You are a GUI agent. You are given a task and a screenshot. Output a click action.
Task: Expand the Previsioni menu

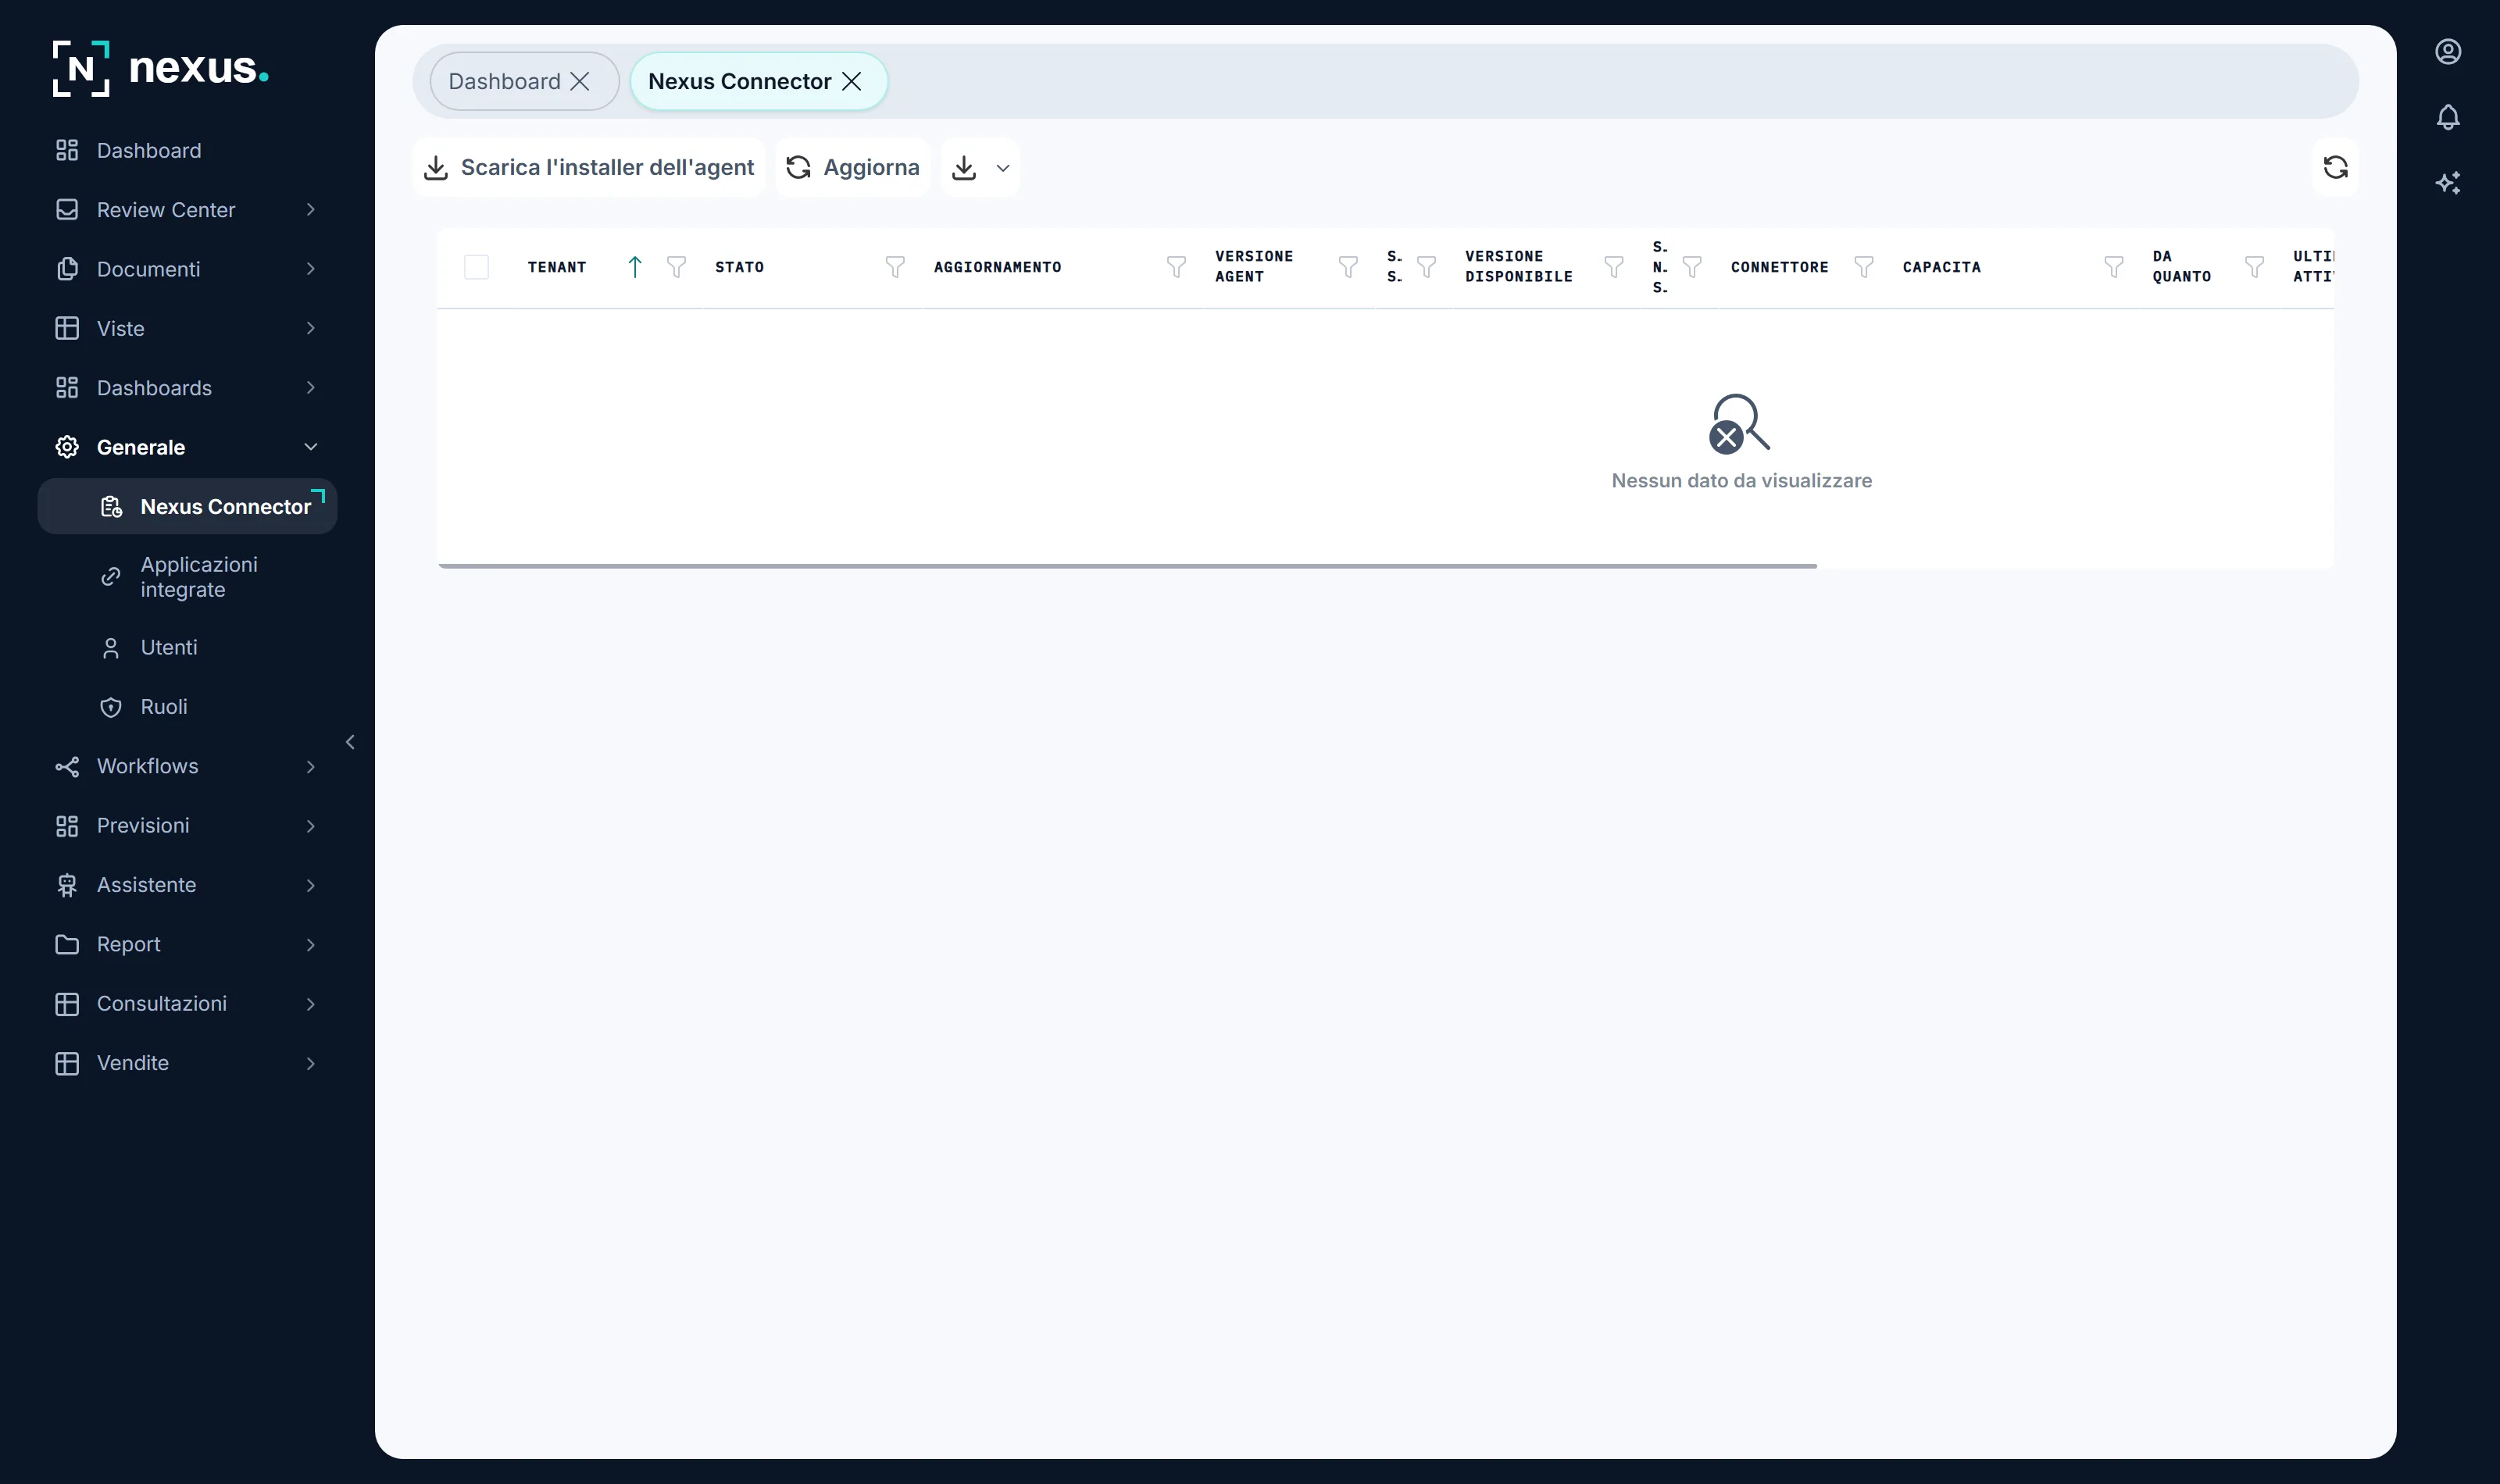(x=310, y=826)
